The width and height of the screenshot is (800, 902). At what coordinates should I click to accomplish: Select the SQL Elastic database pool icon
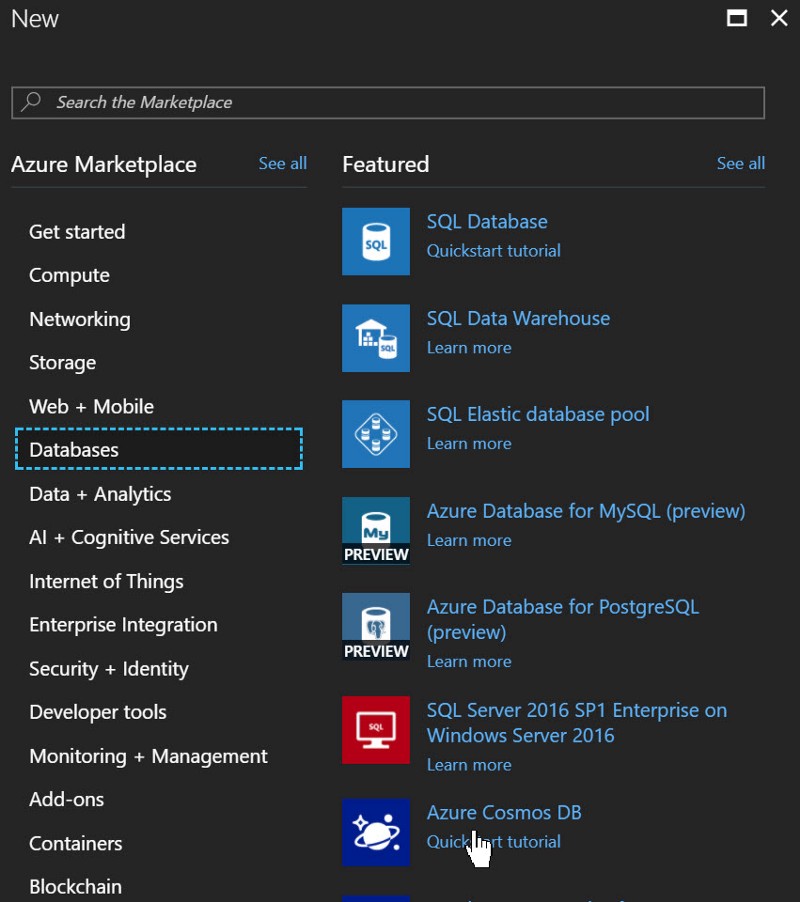coord(376,434)
